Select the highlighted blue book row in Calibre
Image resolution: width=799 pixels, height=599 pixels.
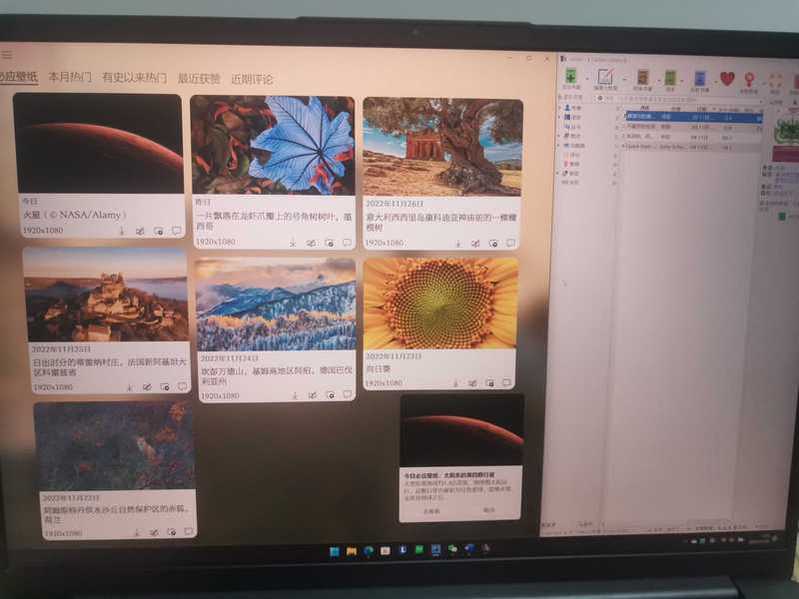[694, 117]
